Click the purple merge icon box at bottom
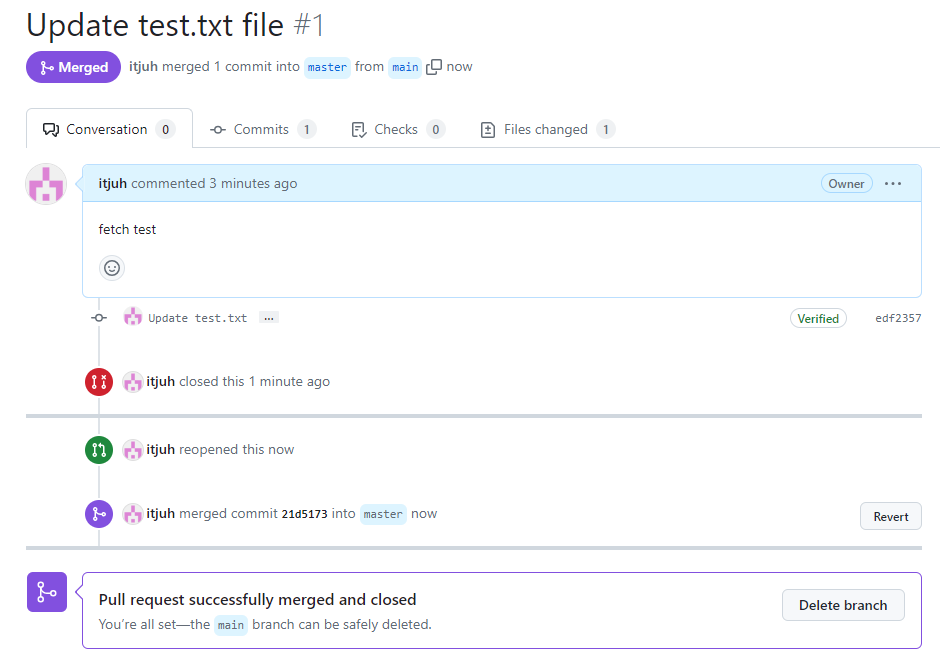940x662 pixels. click(x=47, y=592)
